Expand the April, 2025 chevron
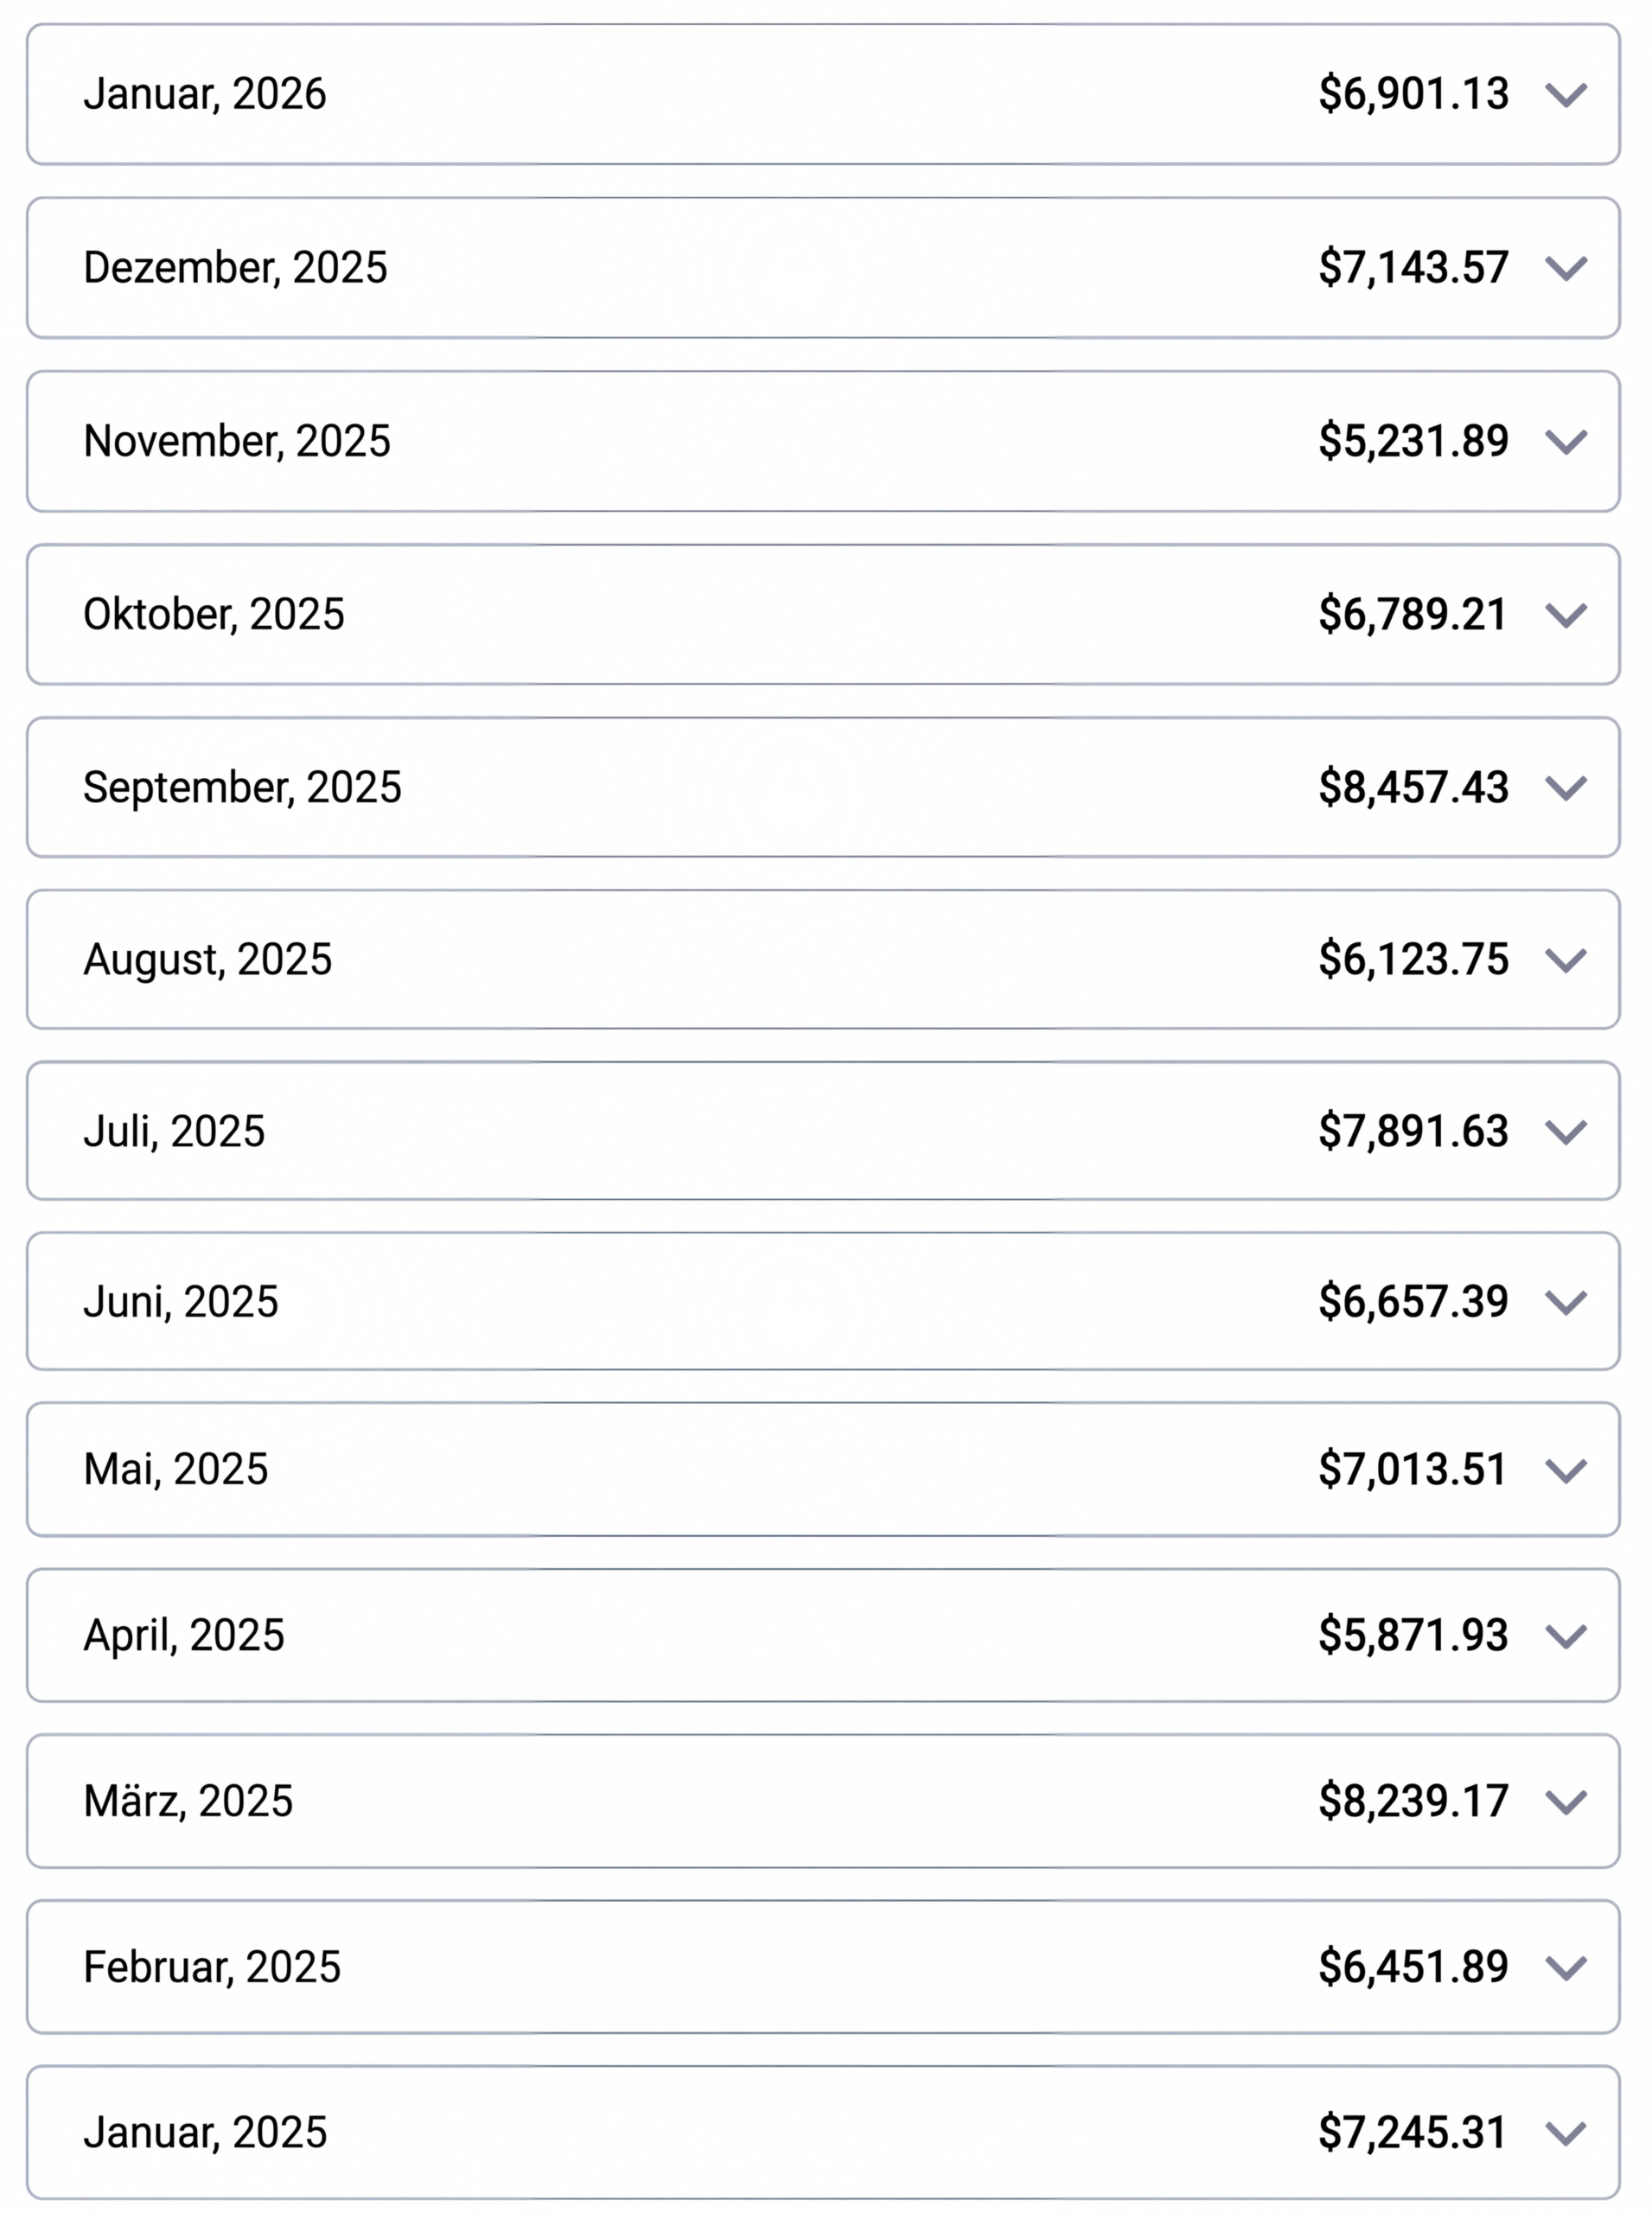Screen dimensions: 1652x2213 coord(1565,1636)
